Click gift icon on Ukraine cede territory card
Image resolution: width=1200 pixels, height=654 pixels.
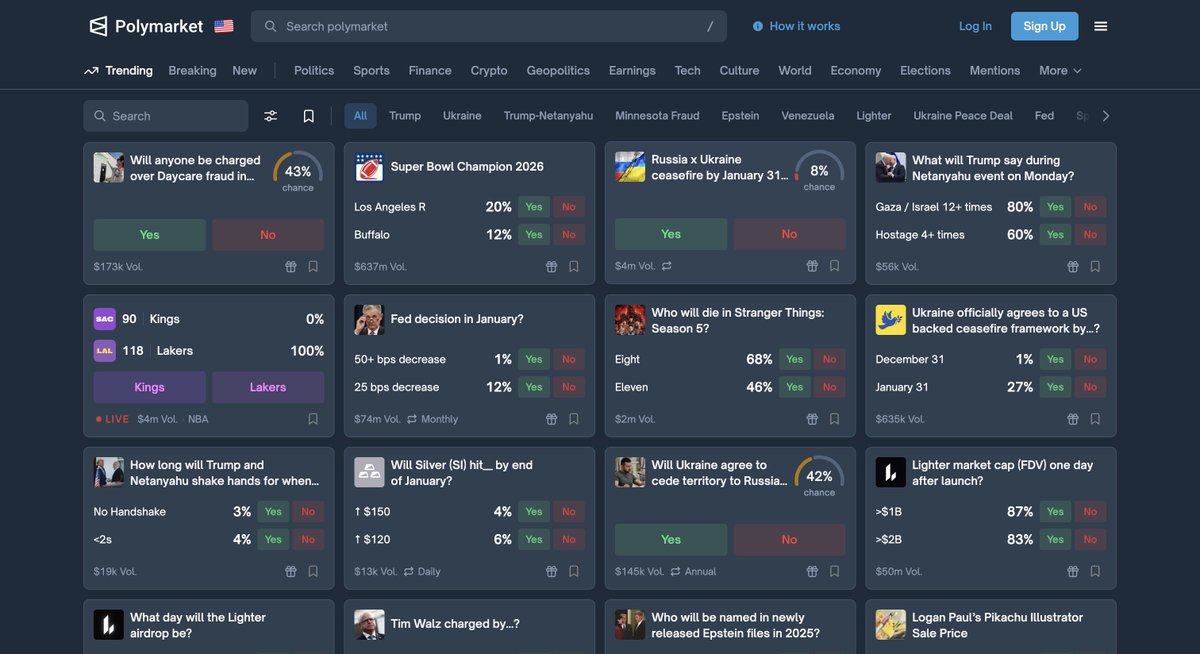pyautogui.click(x=813, y=572)
